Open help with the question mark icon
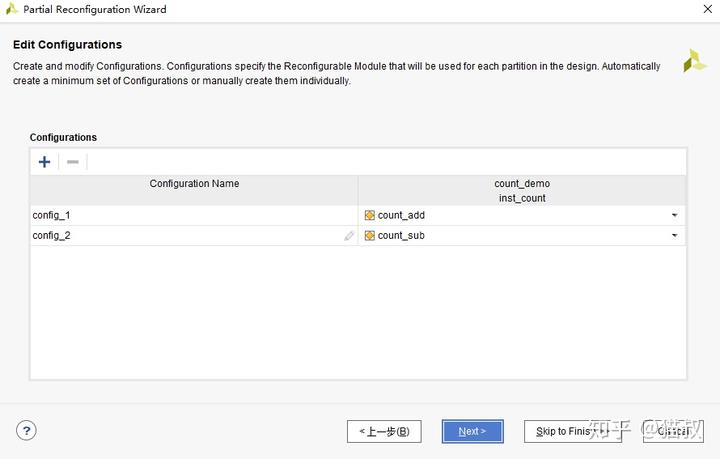The width and height of the screenshot is (720, 459). [x=26, y=431]
